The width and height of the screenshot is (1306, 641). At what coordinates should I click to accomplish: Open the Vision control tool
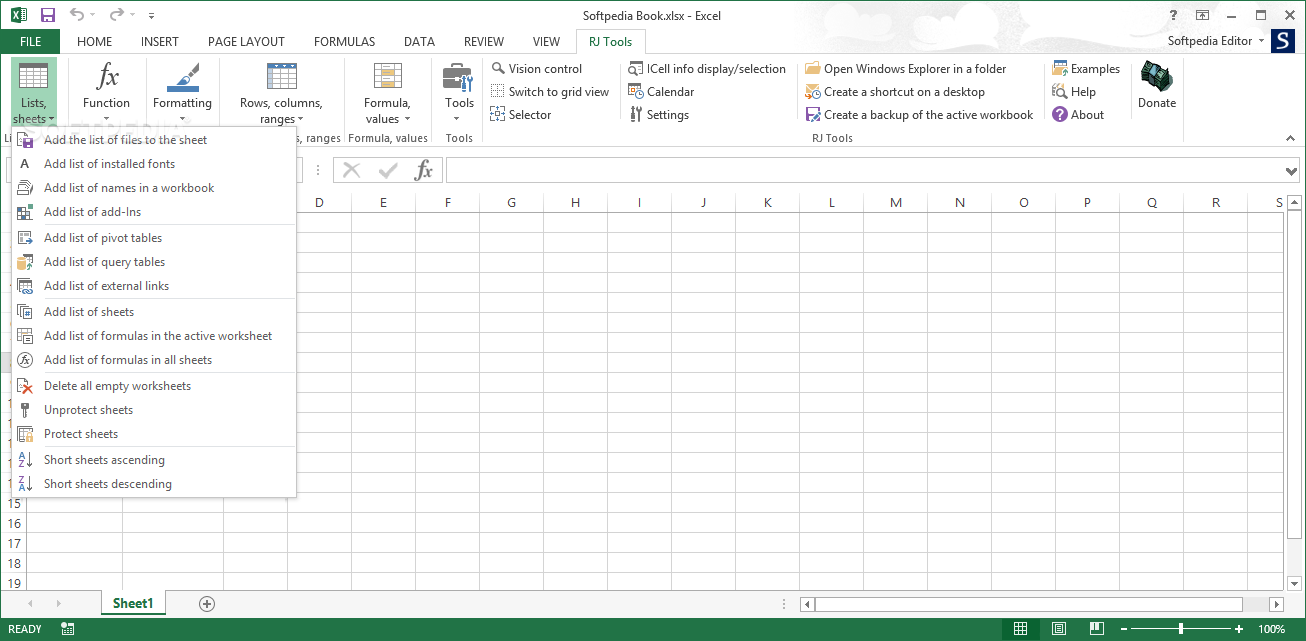pos(537,69)
